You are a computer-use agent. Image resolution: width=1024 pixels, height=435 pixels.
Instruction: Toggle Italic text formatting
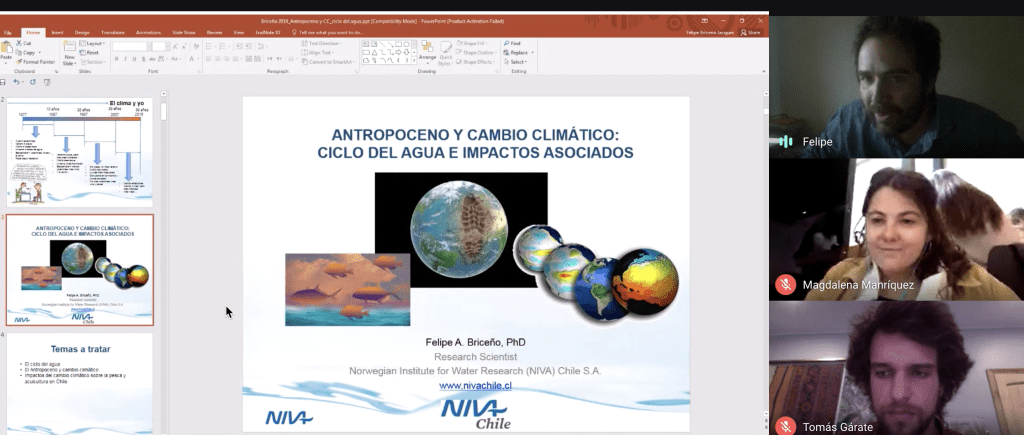125,59
